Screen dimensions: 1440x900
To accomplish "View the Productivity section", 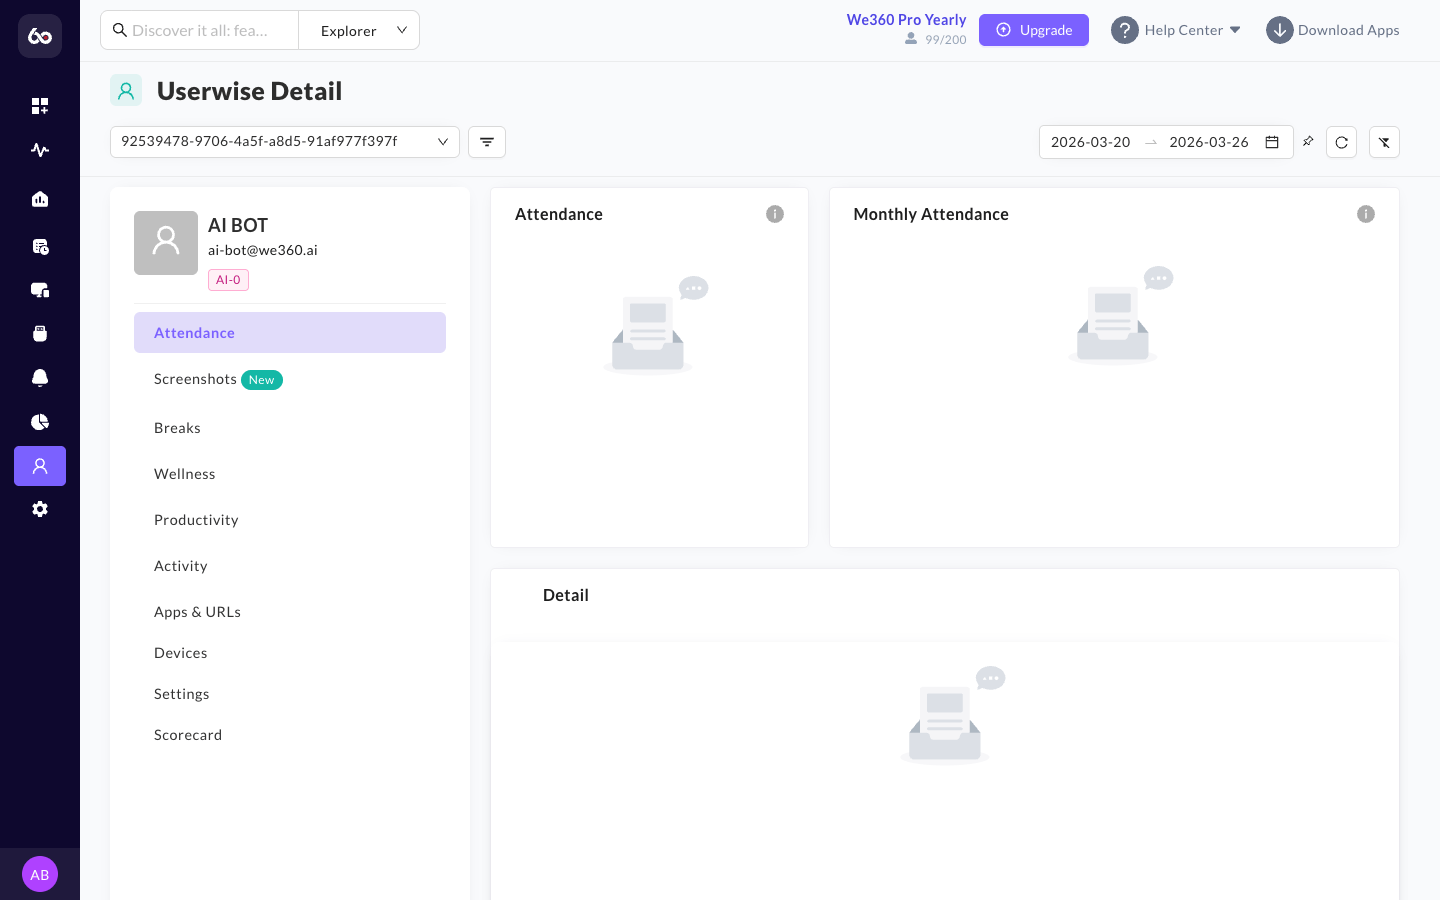I will point(290,520).
